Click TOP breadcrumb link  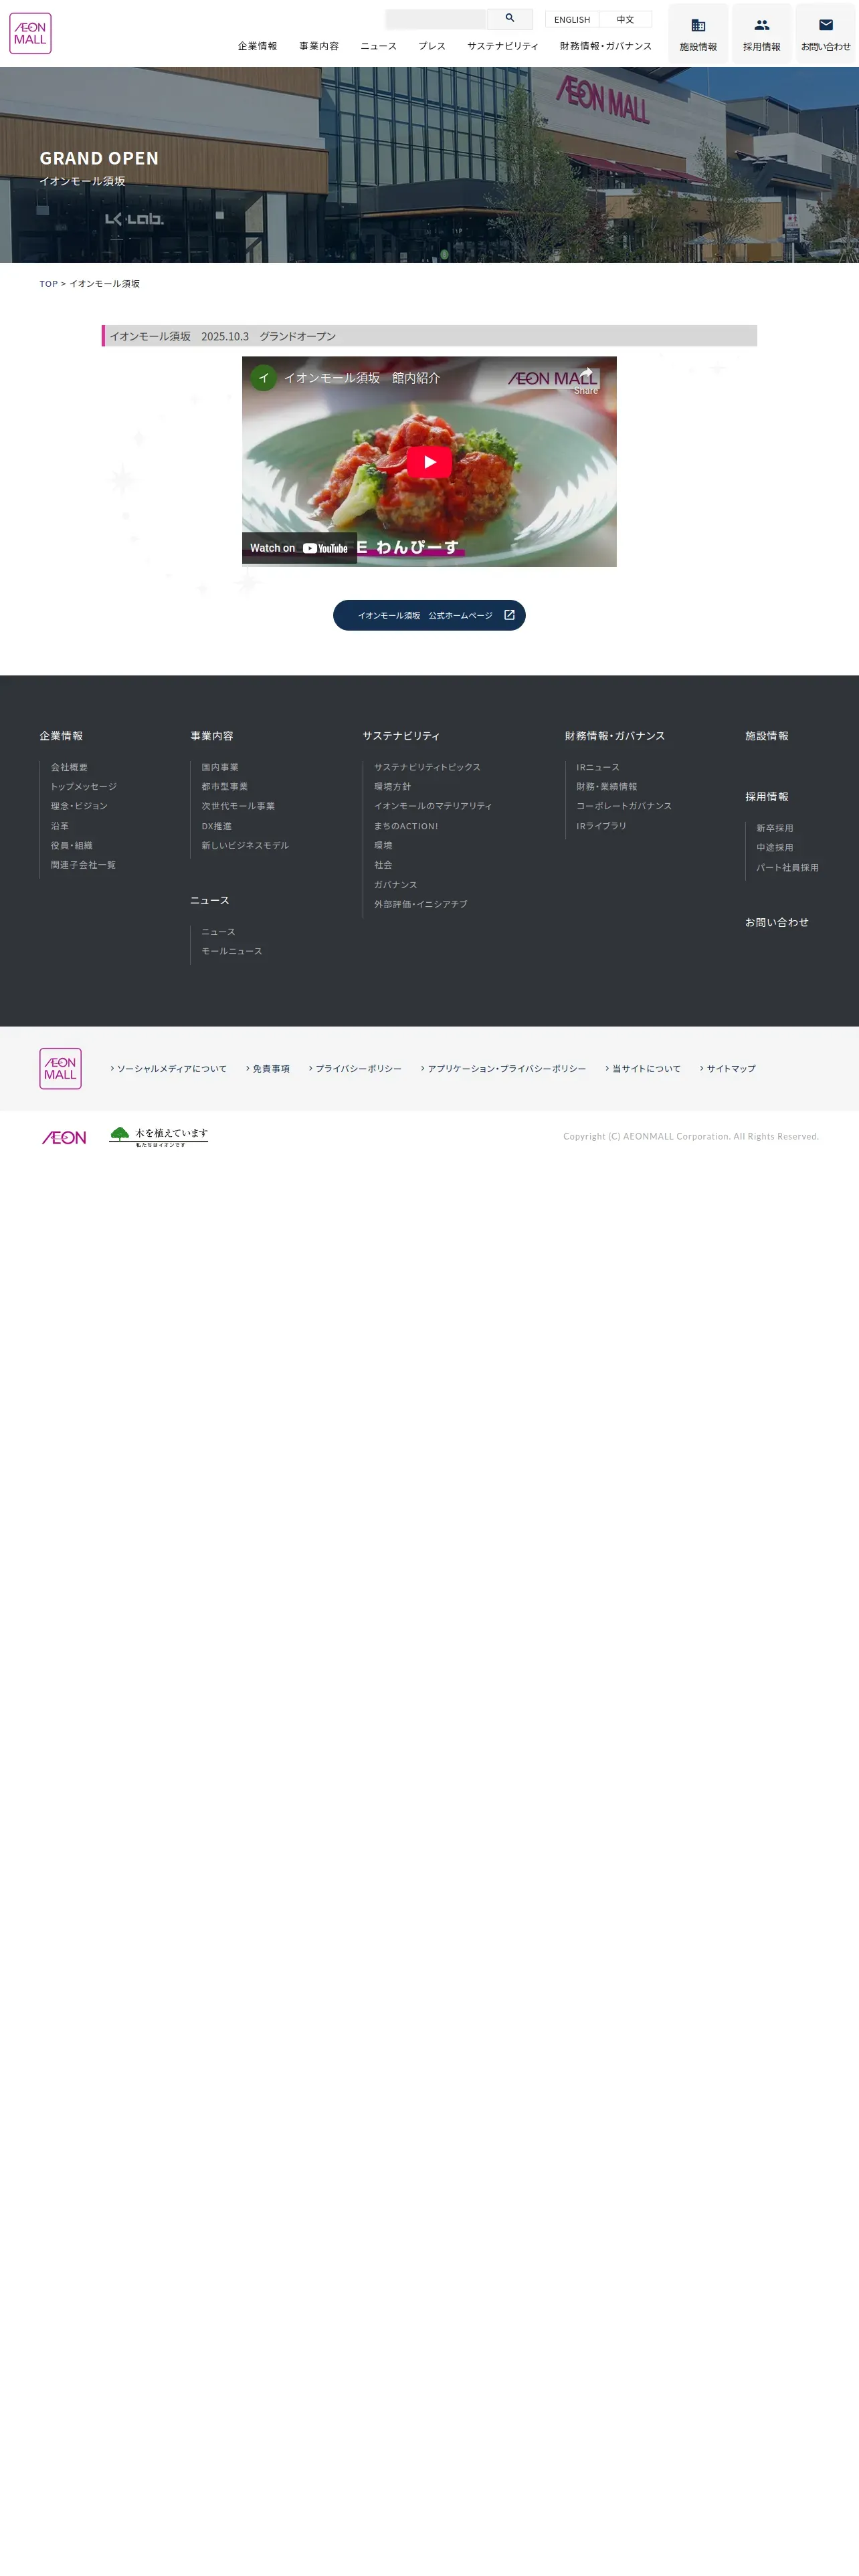pyautogui.click(x=48, y=284)
